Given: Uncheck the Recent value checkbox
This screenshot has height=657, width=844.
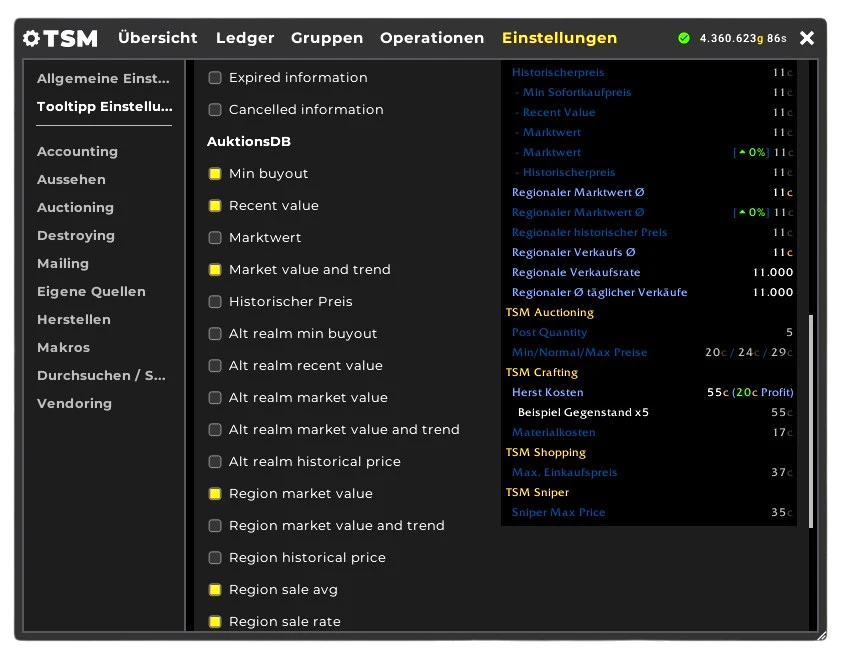Looking at the screenshot, I should point(215,206).
